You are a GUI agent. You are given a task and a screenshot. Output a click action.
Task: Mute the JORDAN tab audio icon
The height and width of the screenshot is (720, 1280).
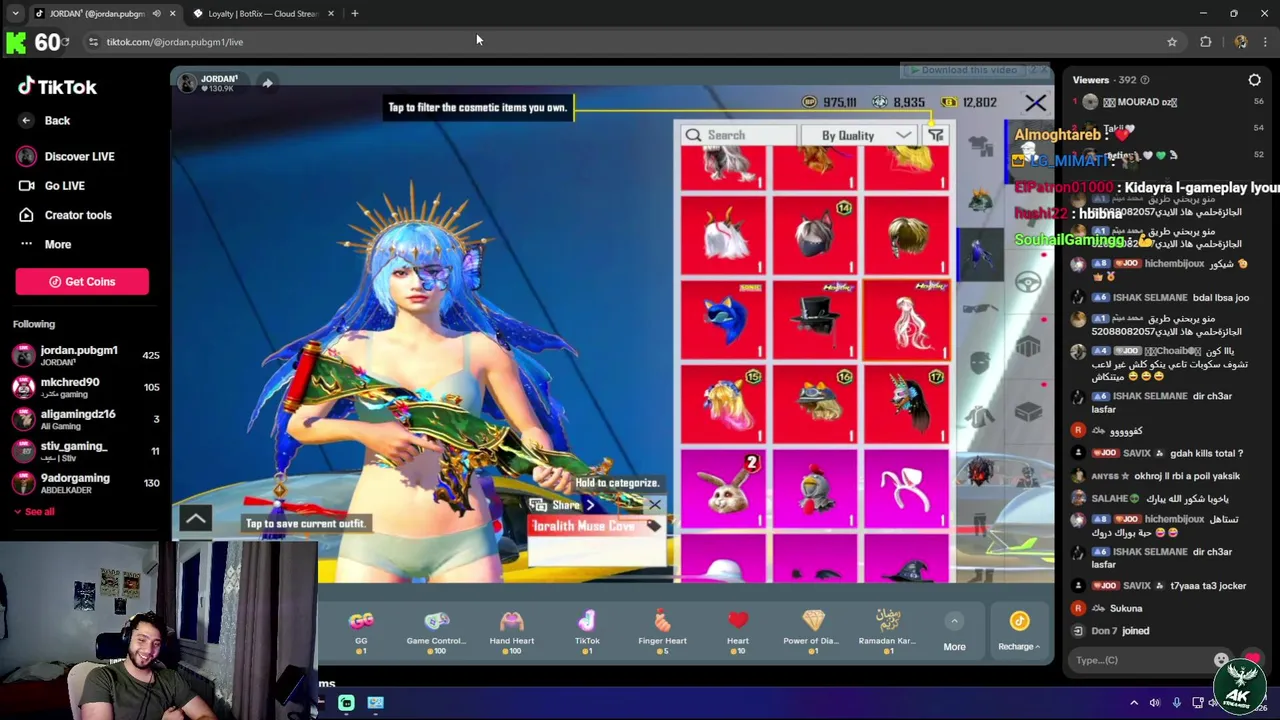coord(156,14)
